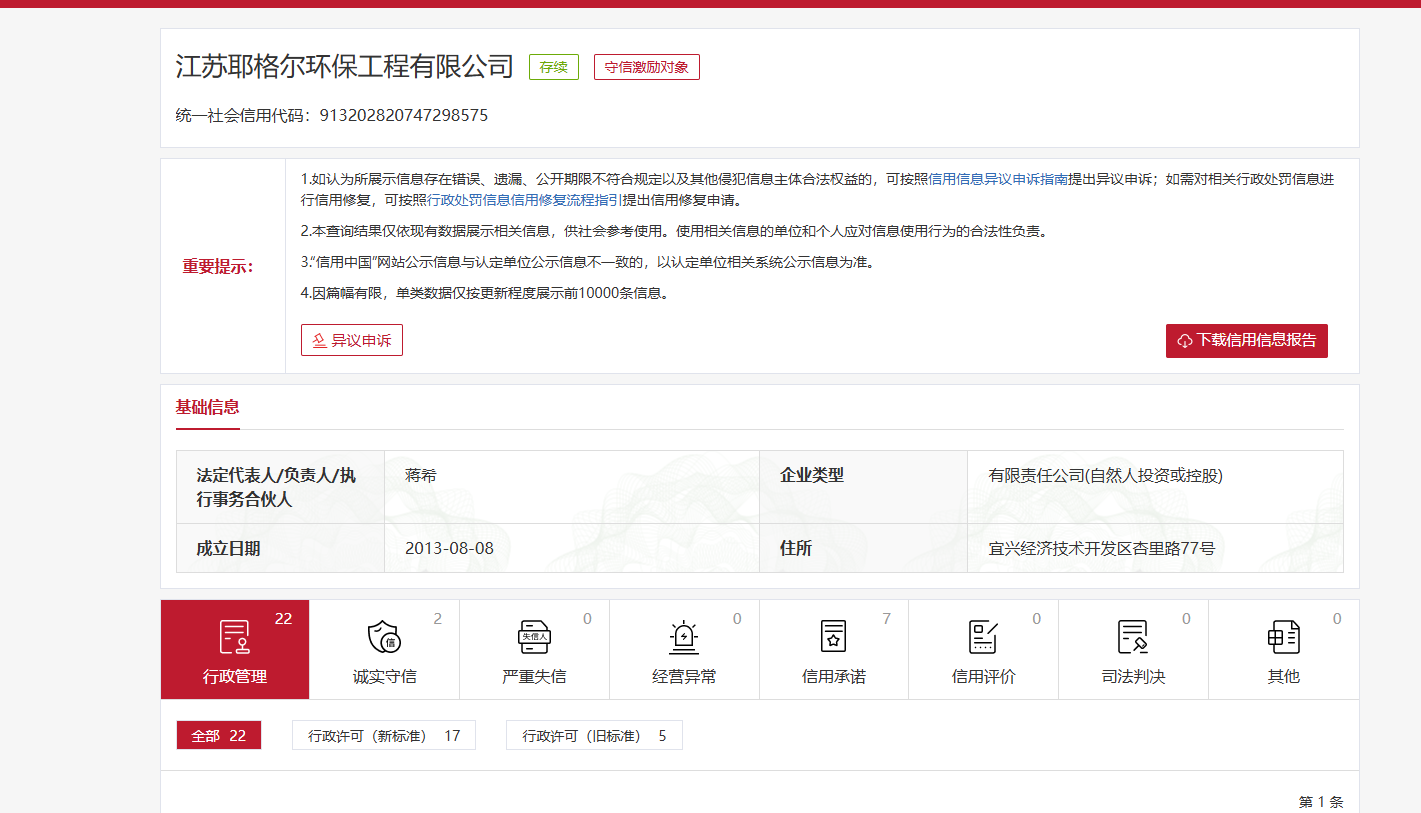The height and width of the screenshot is (813, 1421).
Task: Filter by 行政许可（新标准）17
Action: (384, 736)
